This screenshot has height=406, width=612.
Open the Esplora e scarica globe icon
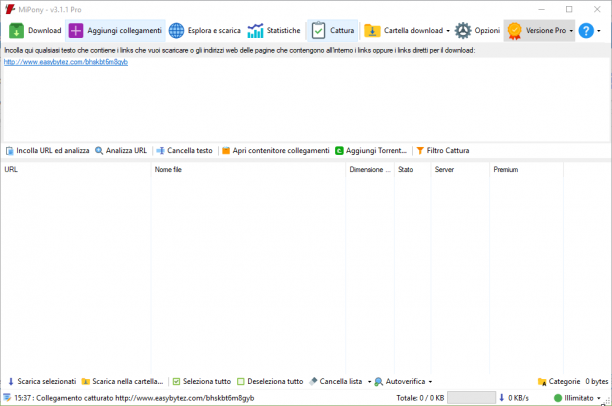(176, 30)
